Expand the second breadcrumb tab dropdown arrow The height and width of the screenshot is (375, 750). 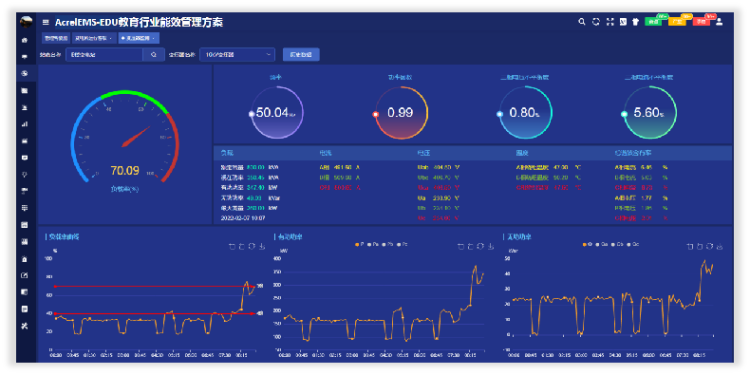[x=110, y=38]
